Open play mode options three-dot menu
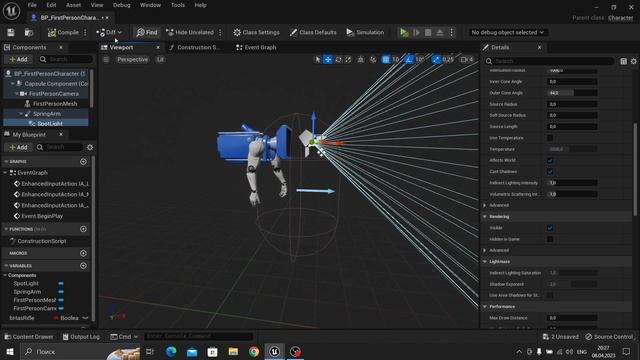This screenshot has height=360, width=640. (451, 32)
